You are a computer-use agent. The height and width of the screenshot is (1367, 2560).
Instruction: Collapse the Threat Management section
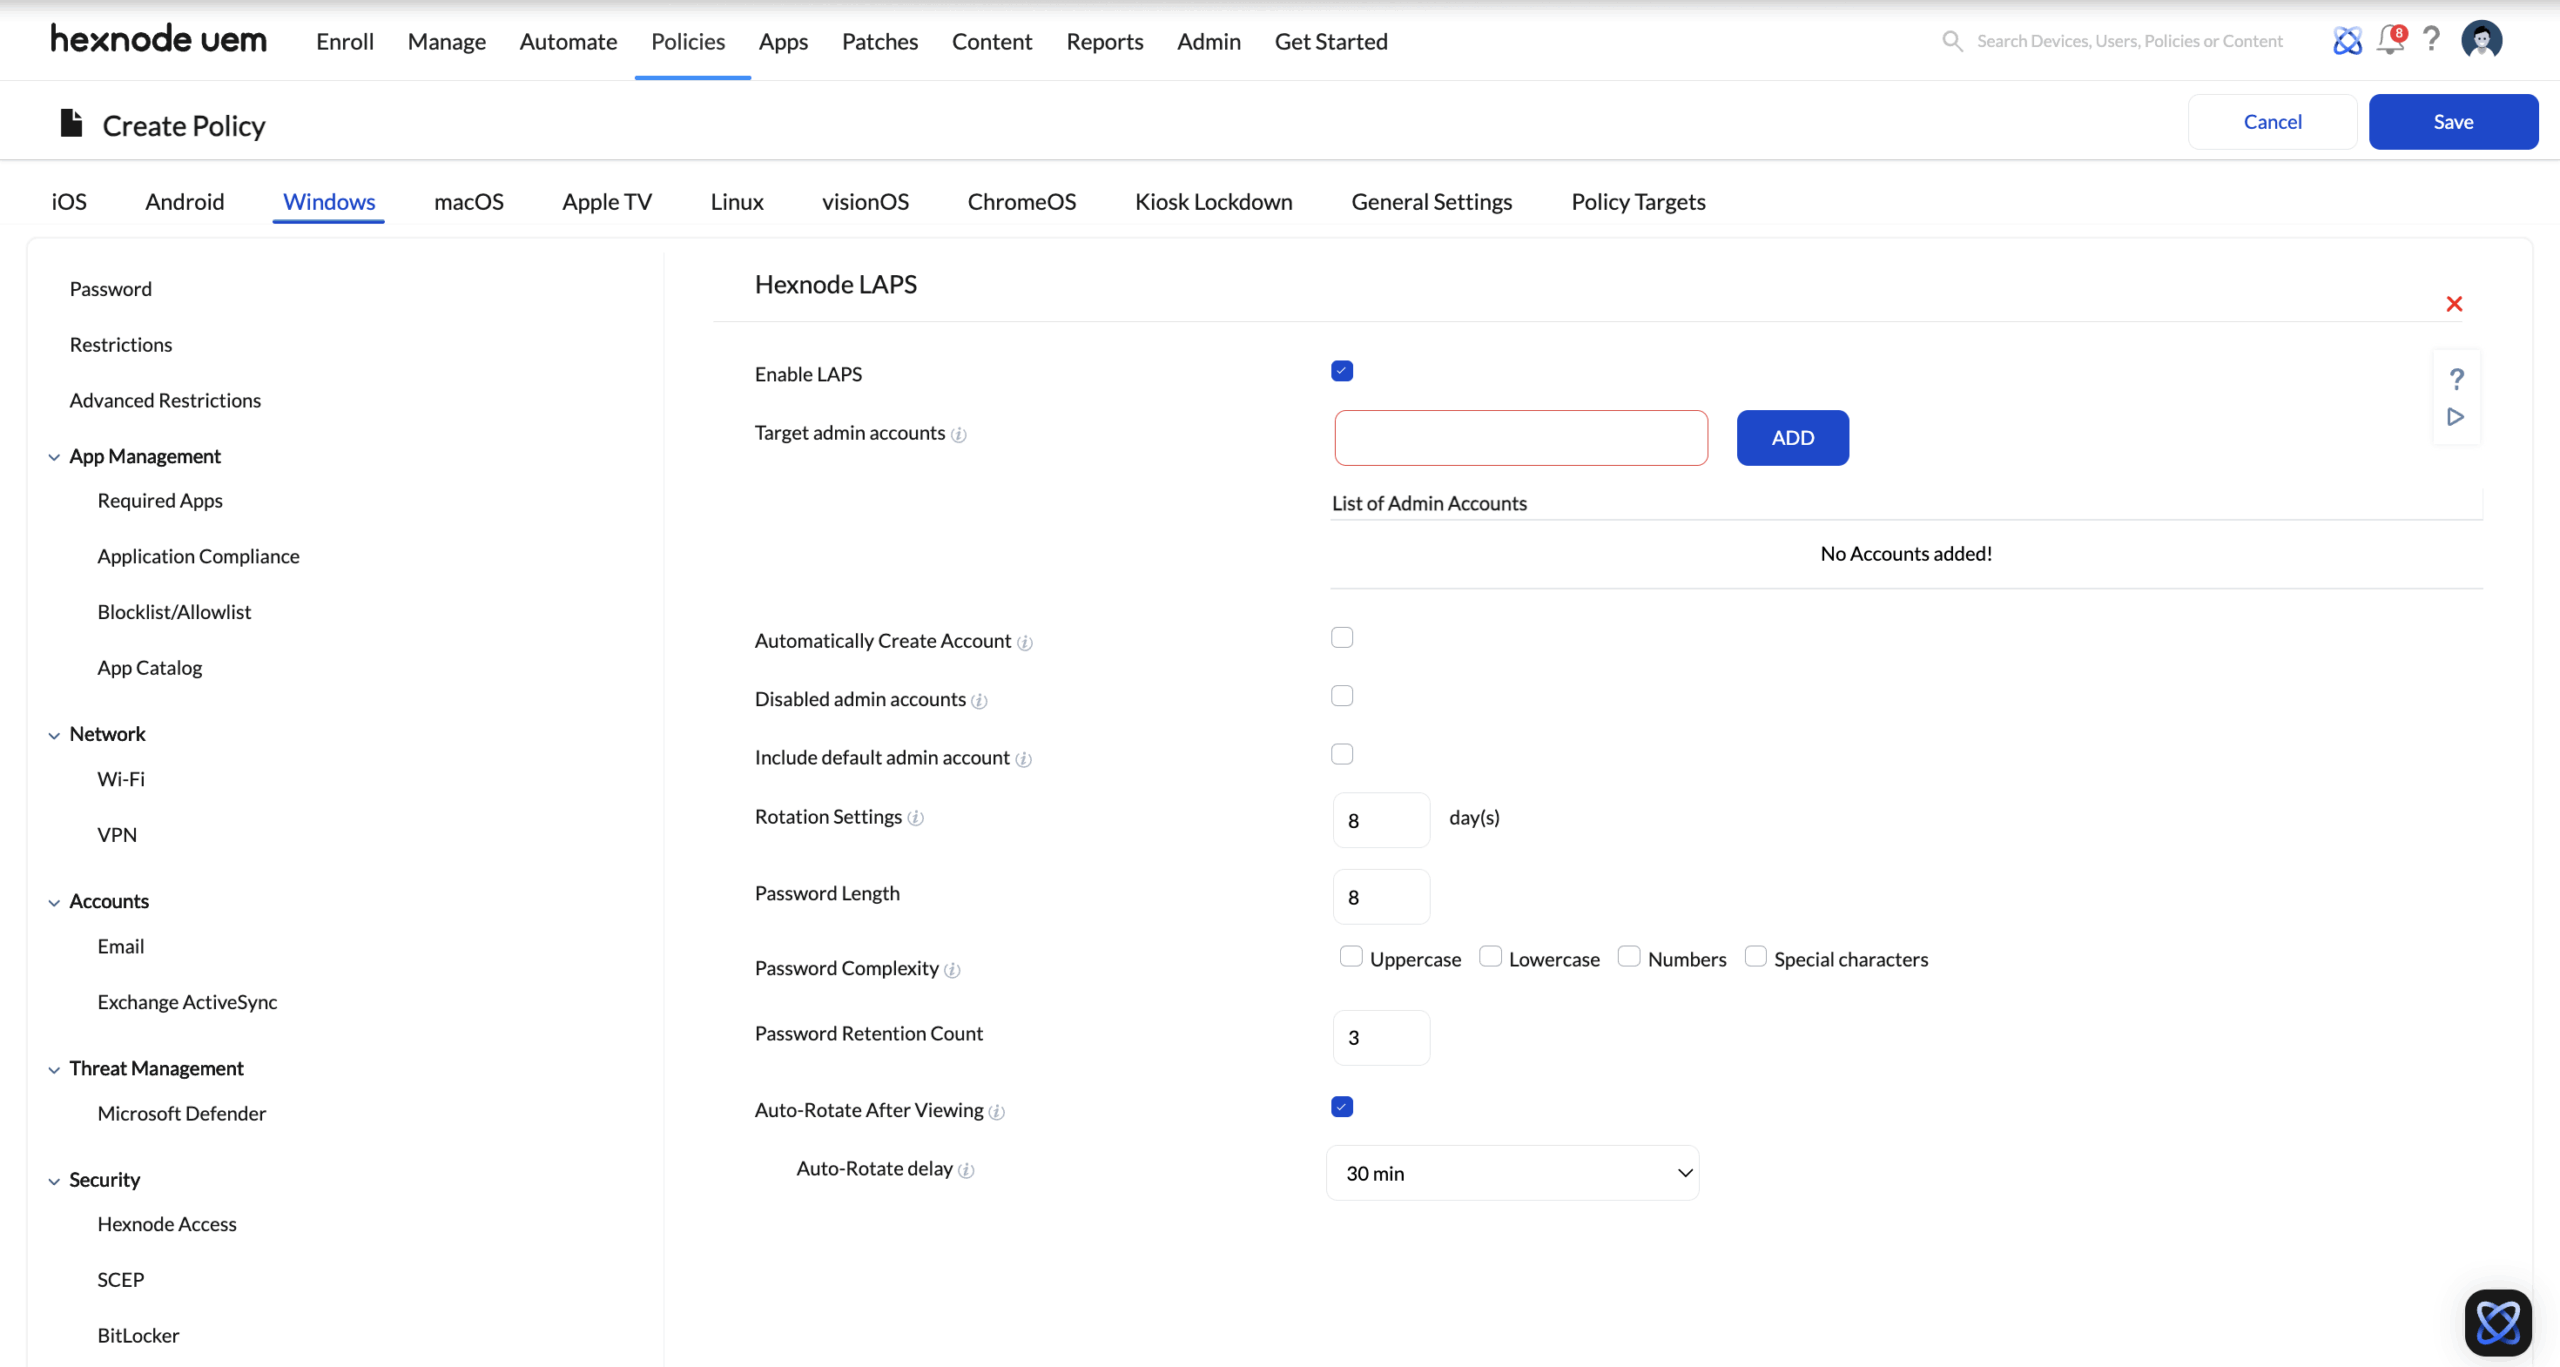54,1069
